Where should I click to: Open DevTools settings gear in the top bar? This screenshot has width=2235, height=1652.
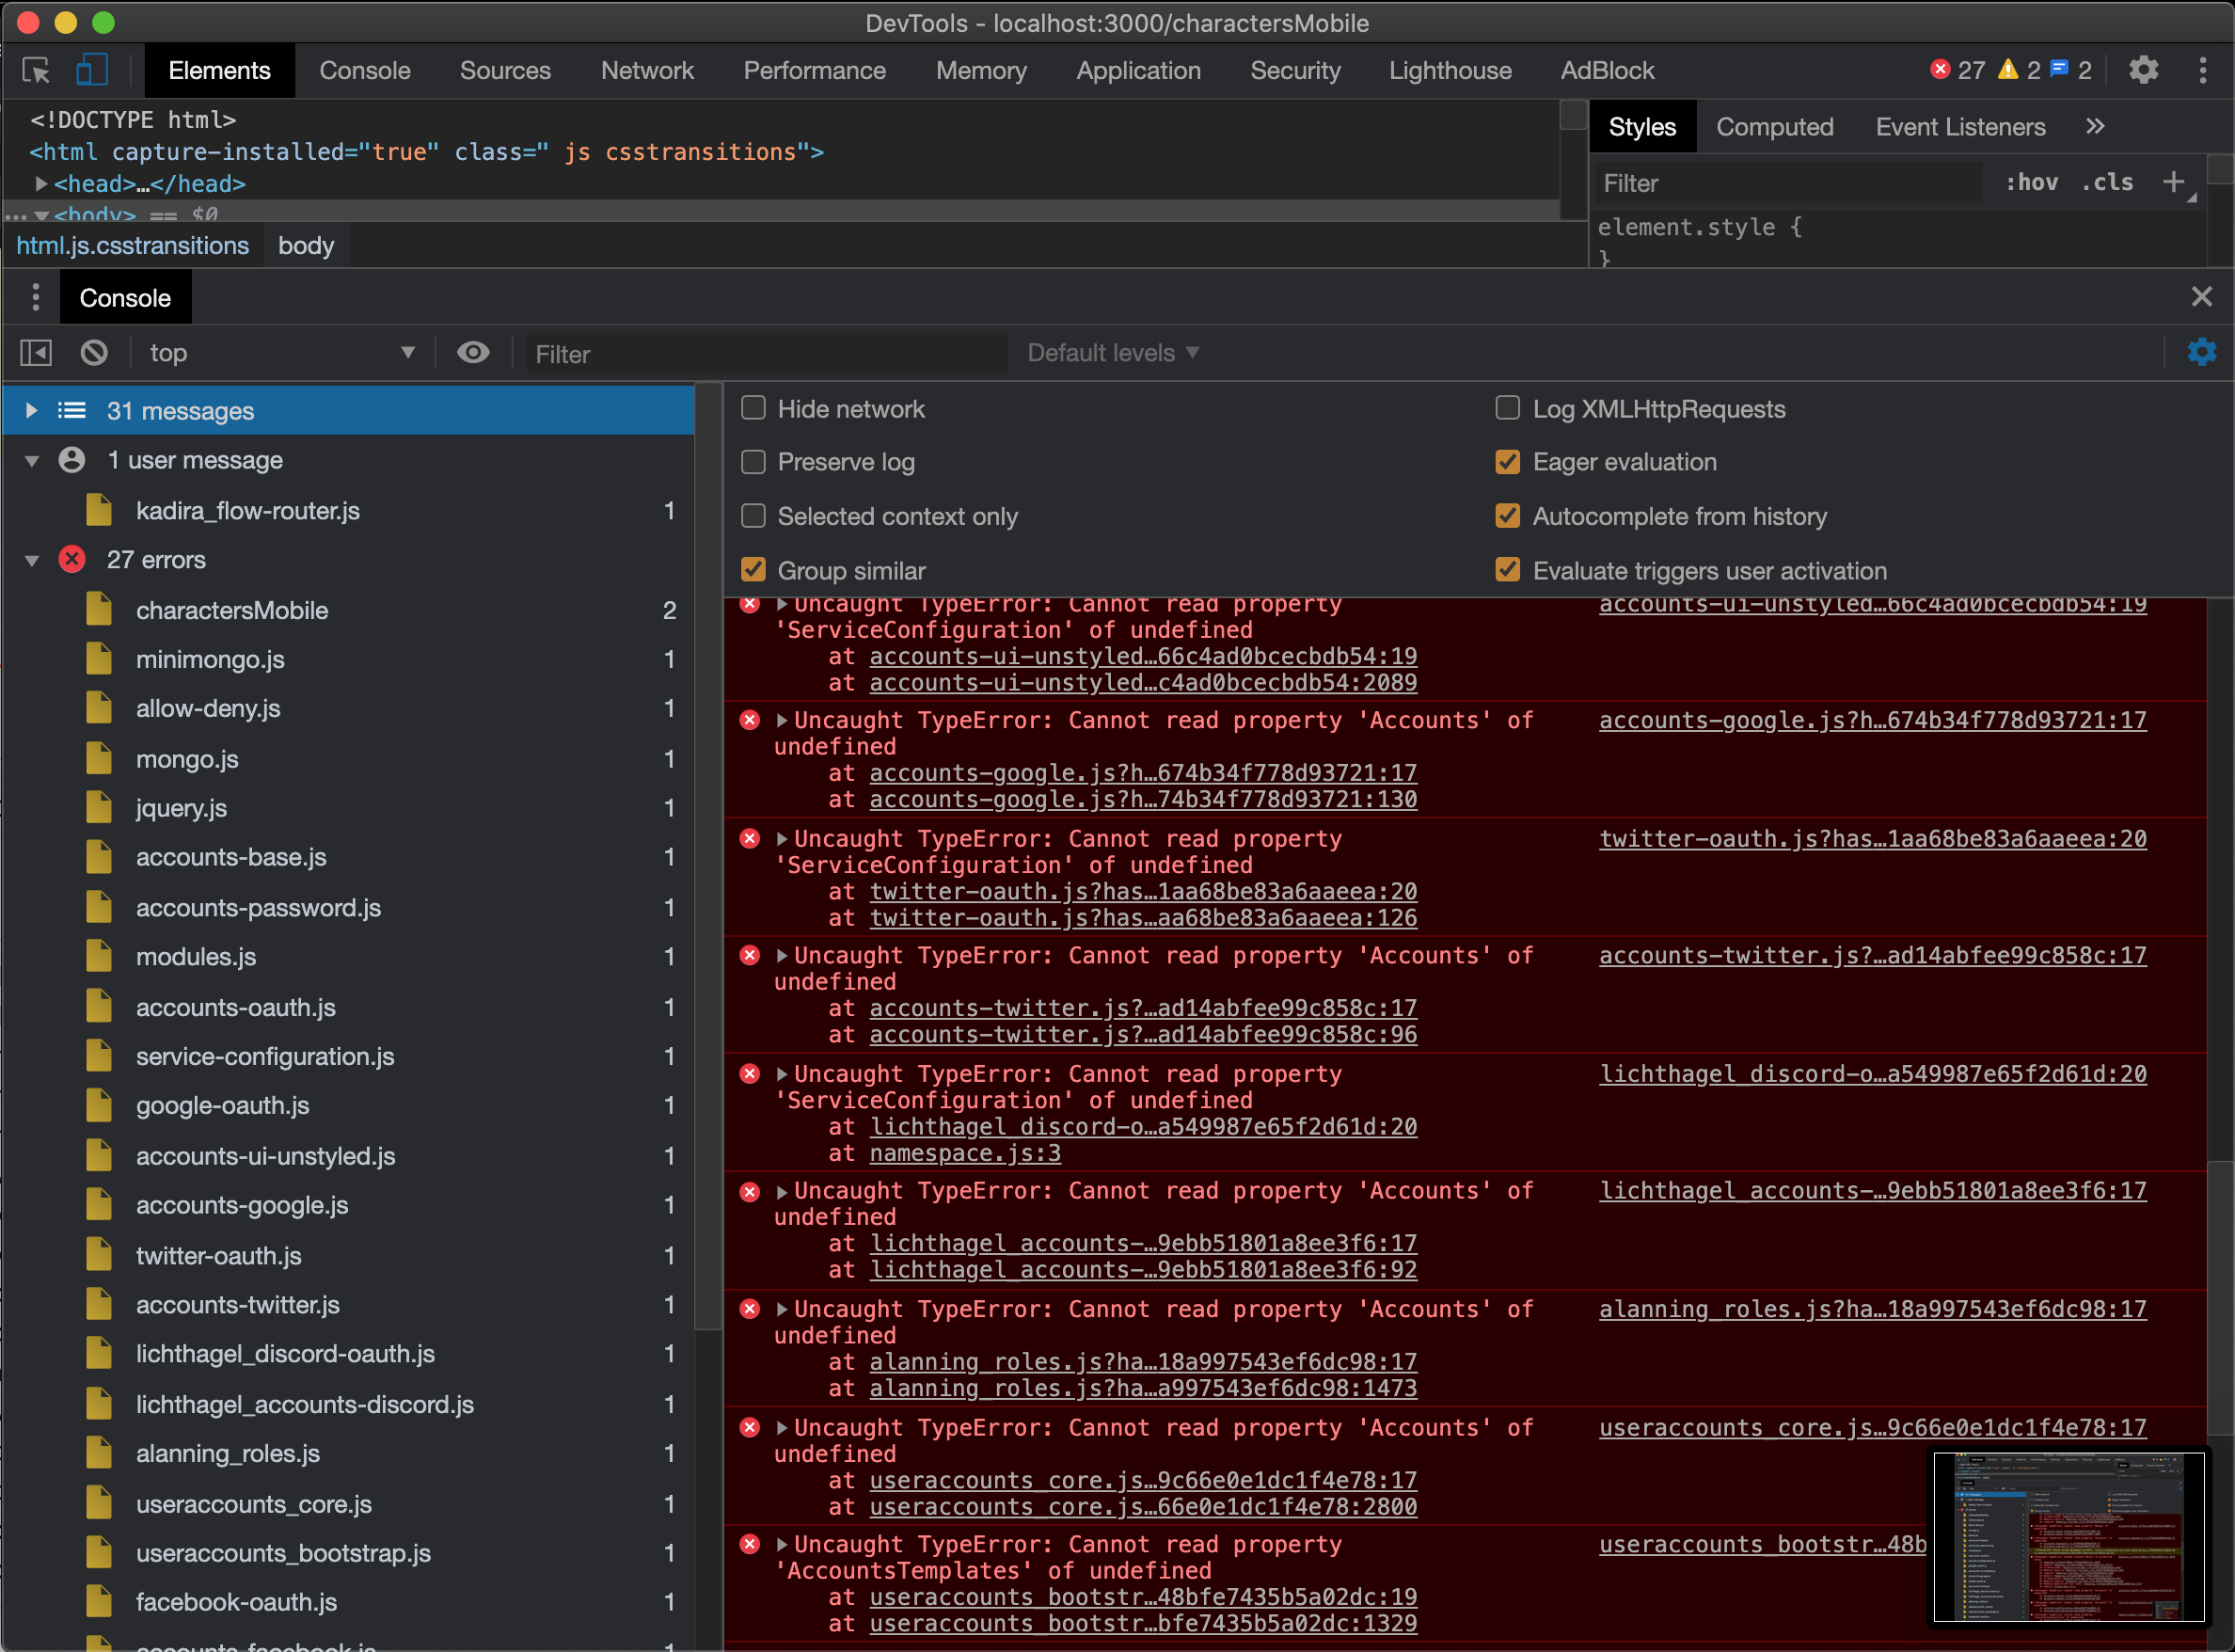(x=2143, y=70)
